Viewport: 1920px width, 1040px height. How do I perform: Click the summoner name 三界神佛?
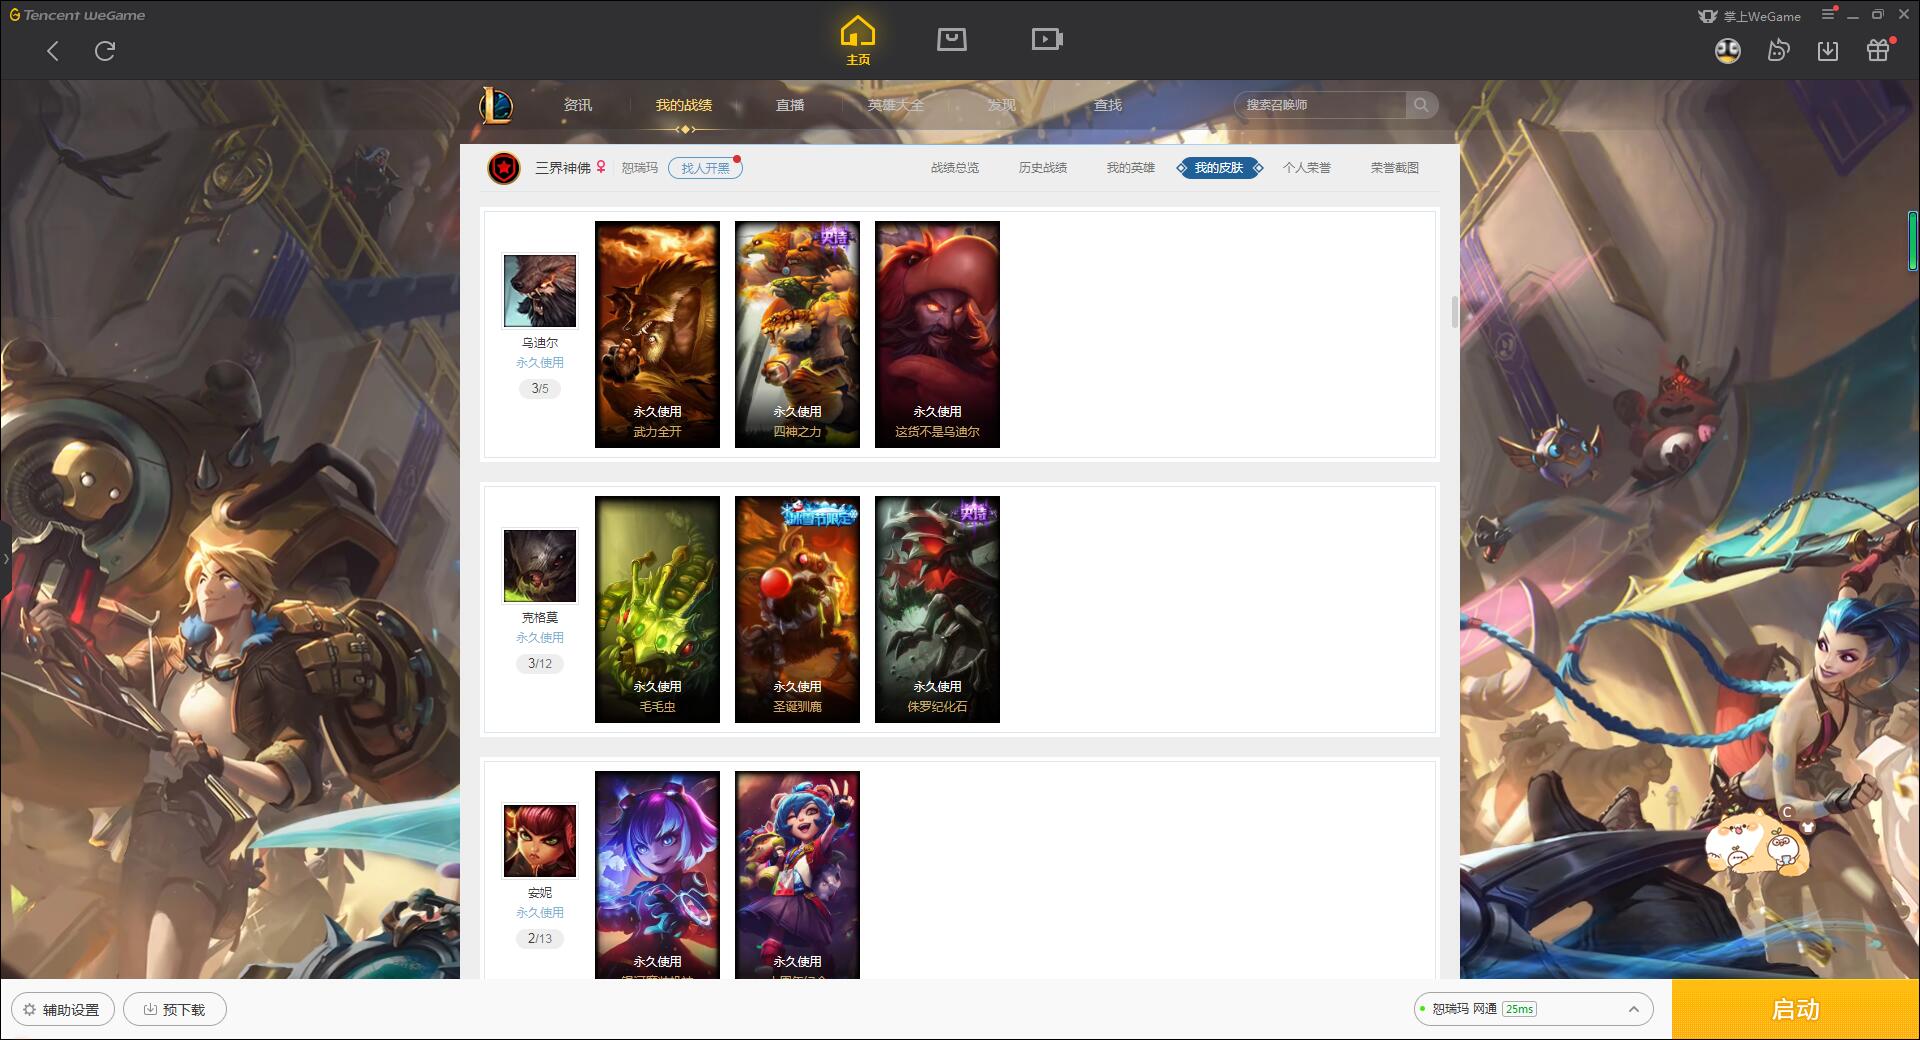point(562,168)
